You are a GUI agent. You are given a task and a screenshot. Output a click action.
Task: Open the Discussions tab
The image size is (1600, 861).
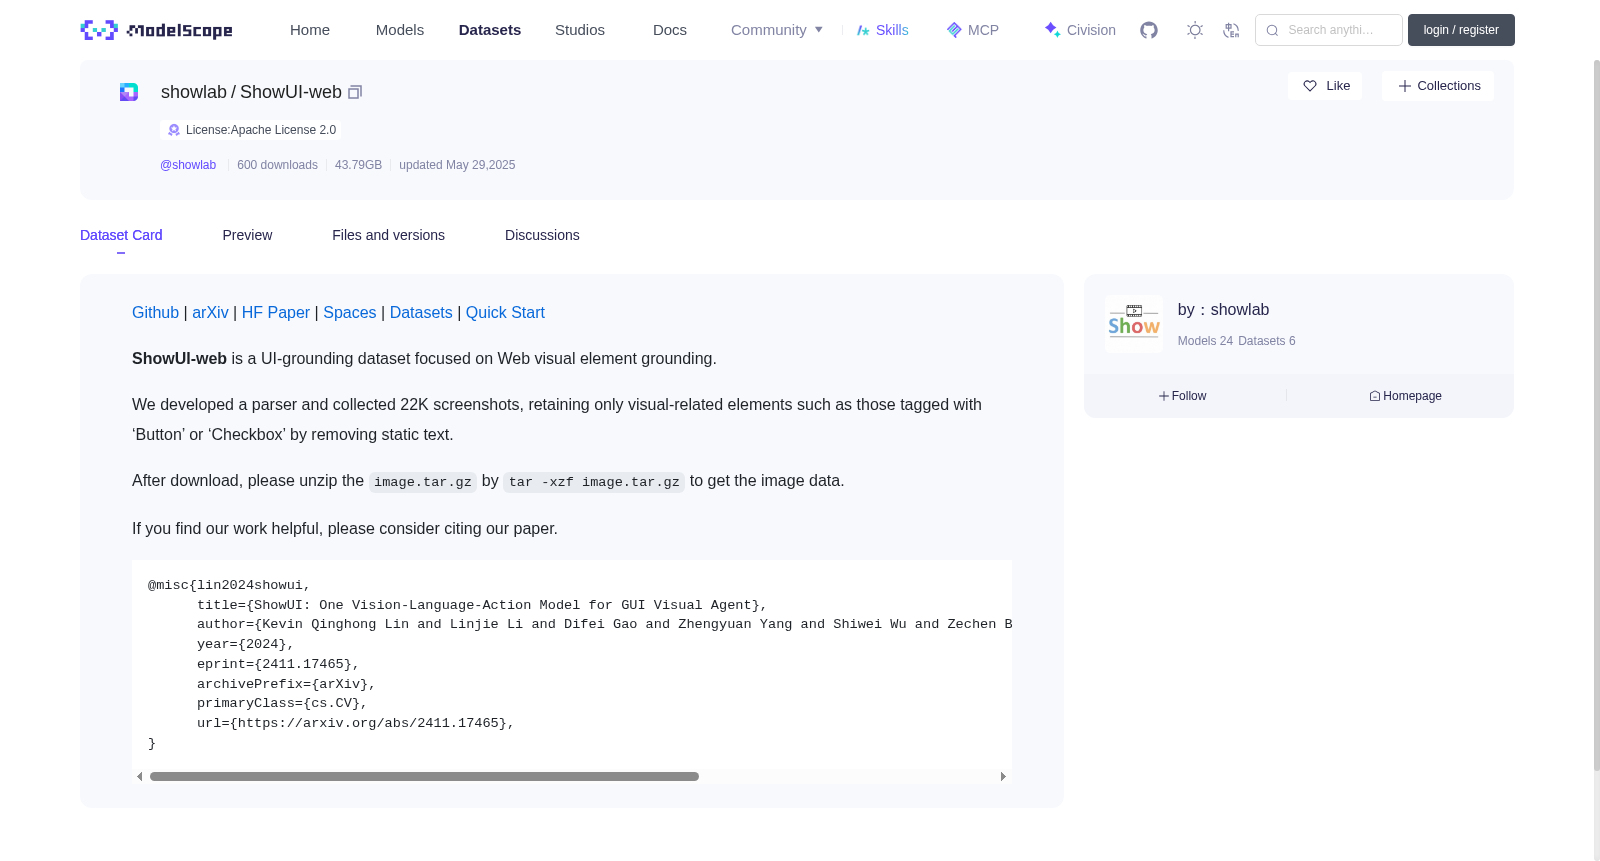click(x=542, y=235)
